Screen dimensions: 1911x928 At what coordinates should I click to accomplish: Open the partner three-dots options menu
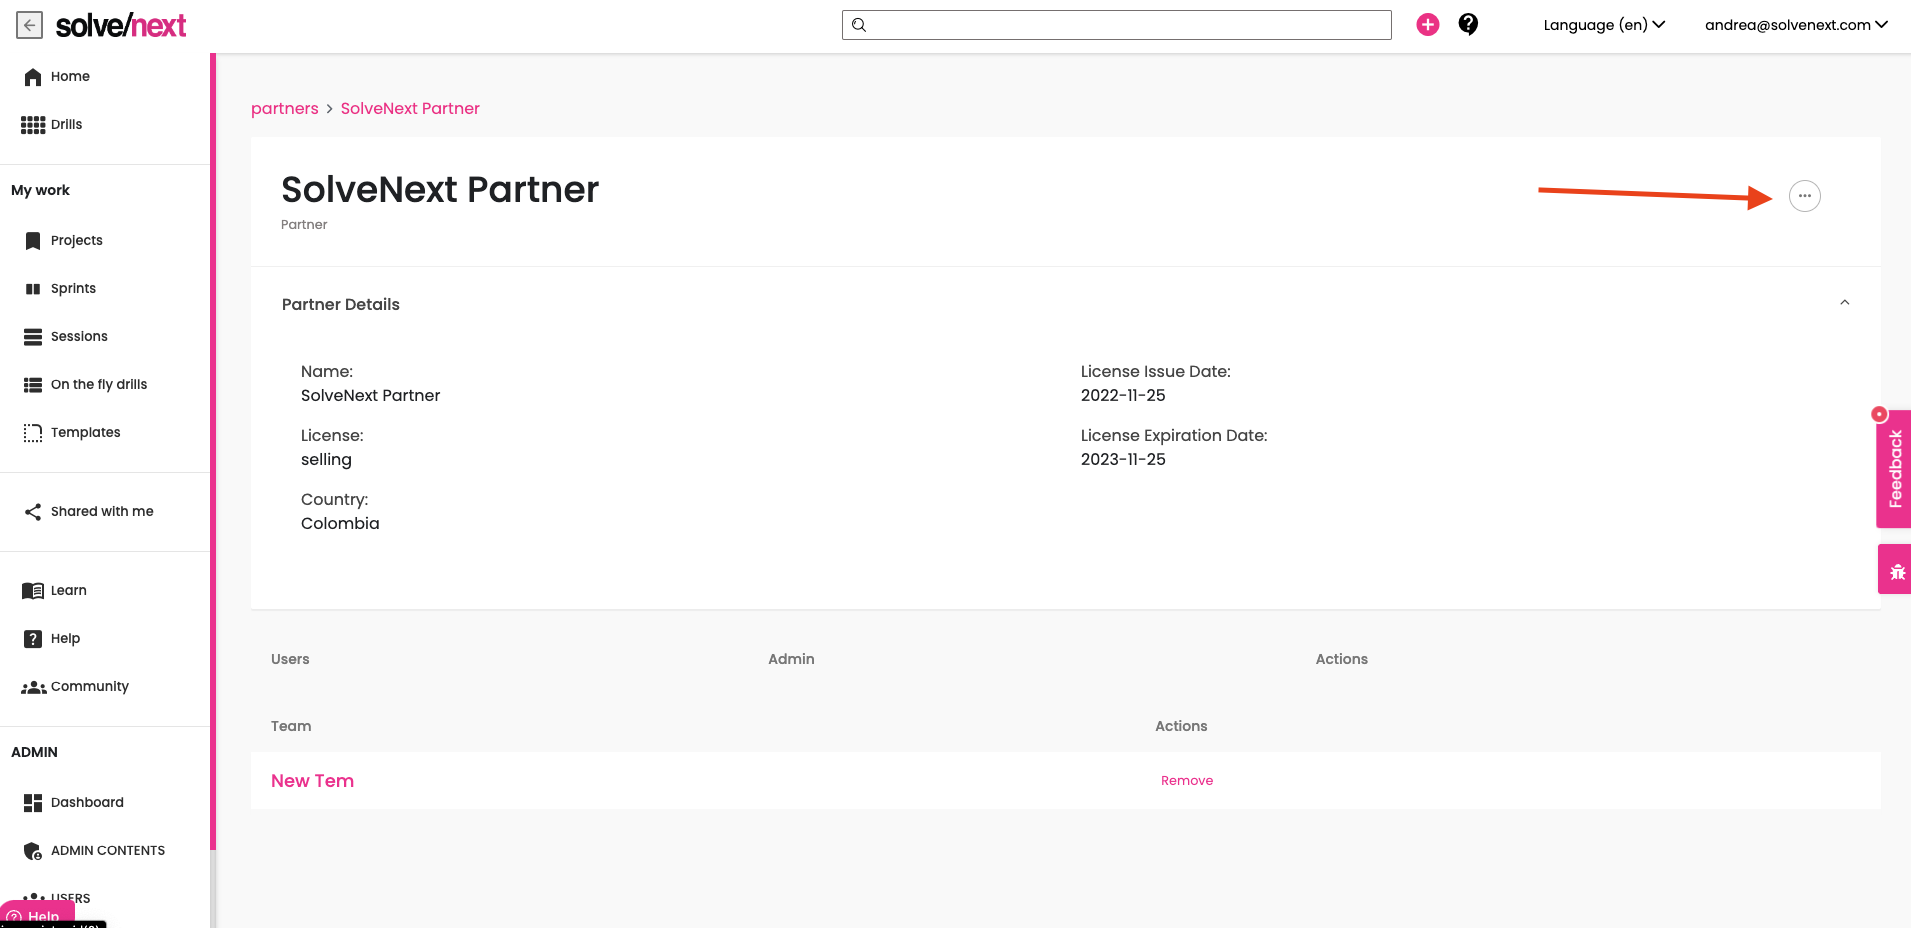pyautogui.click(x=1805, y=196)
